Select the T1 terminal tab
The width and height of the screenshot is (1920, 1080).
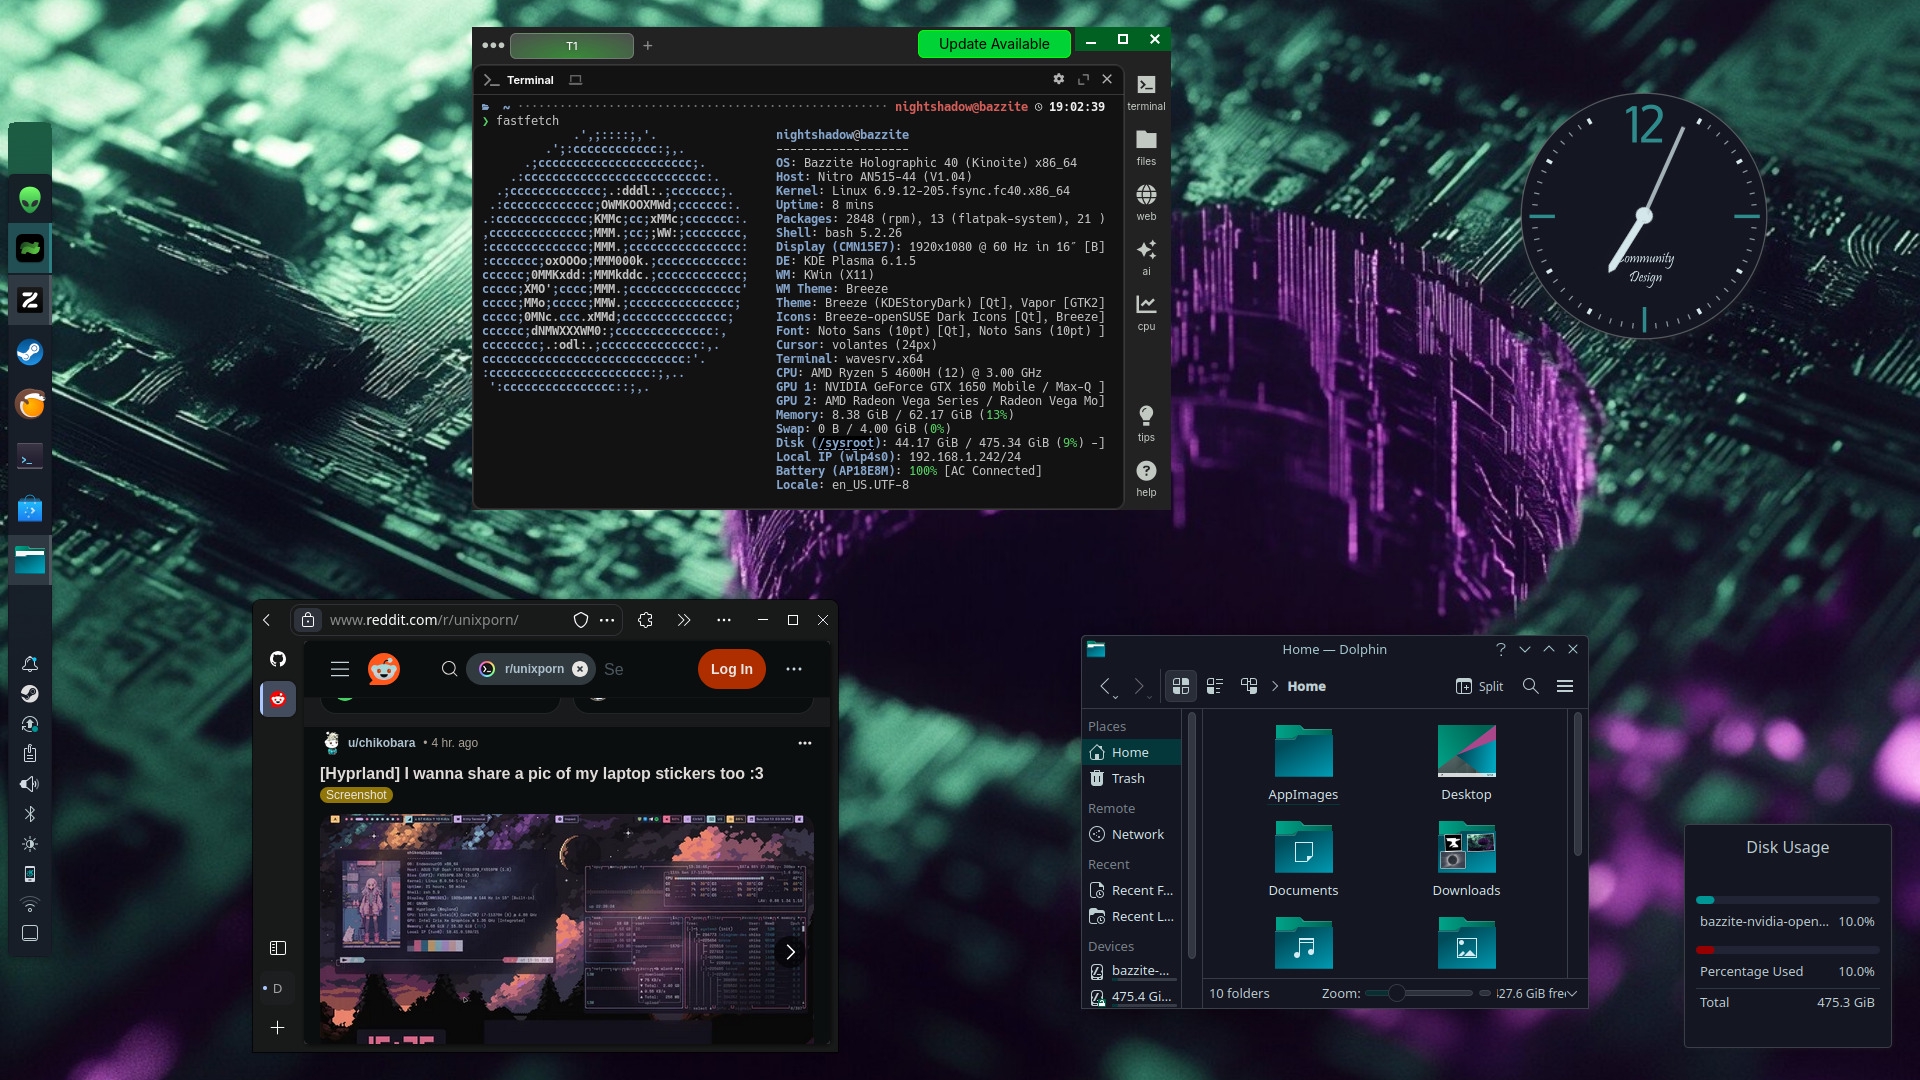571,46
